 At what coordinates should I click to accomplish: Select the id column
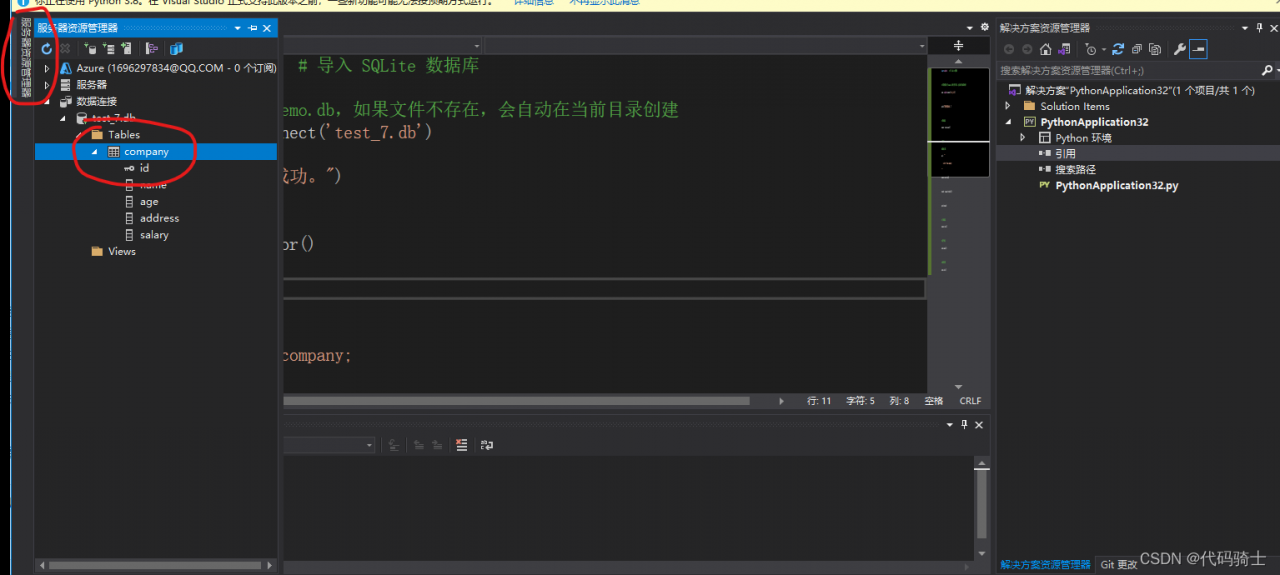[x=144, y=168]
